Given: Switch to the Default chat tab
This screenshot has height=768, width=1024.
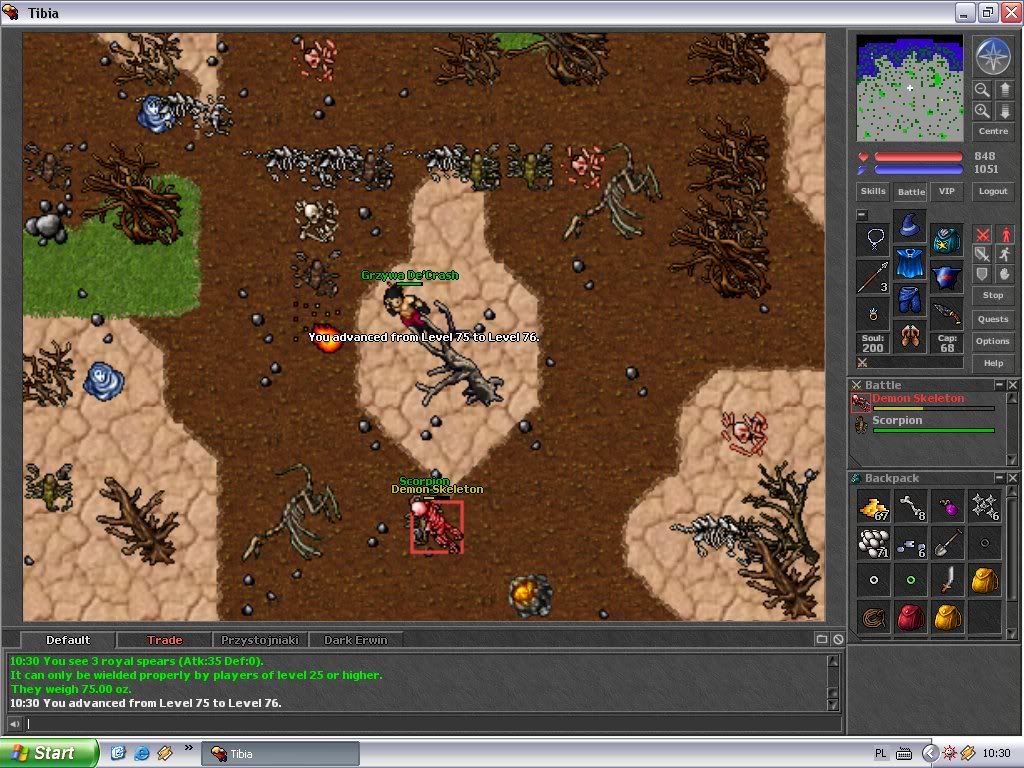Looking at the screenshot, I should 68,640.
